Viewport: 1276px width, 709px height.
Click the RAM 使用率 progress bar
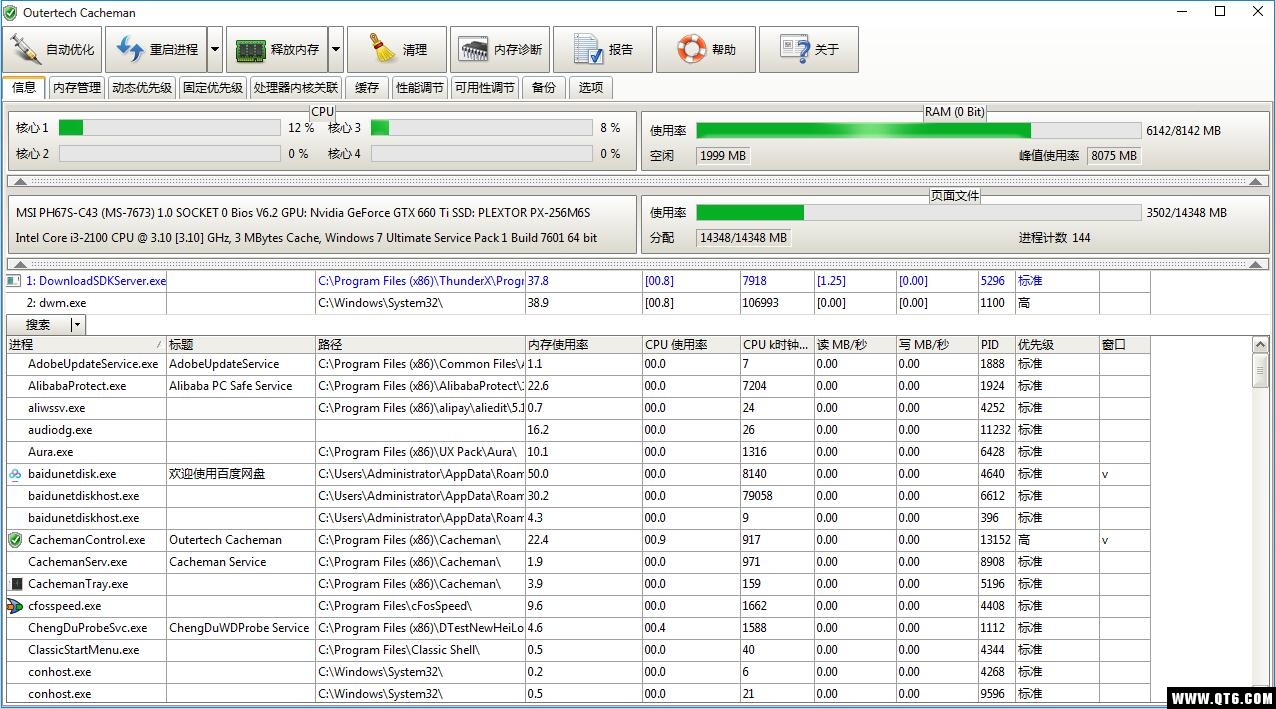pos(918,130)
